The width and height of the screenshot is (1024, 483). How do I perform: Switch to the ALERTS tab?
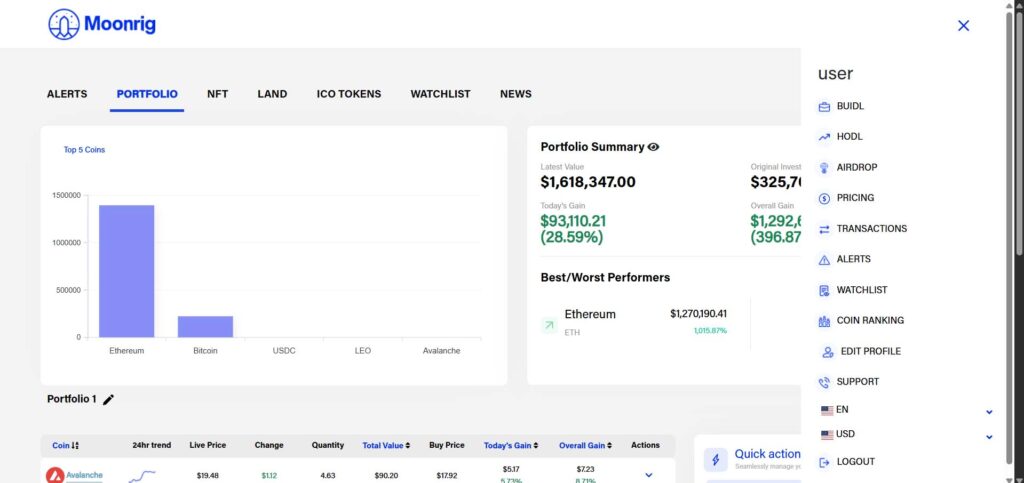coord(67,94)
